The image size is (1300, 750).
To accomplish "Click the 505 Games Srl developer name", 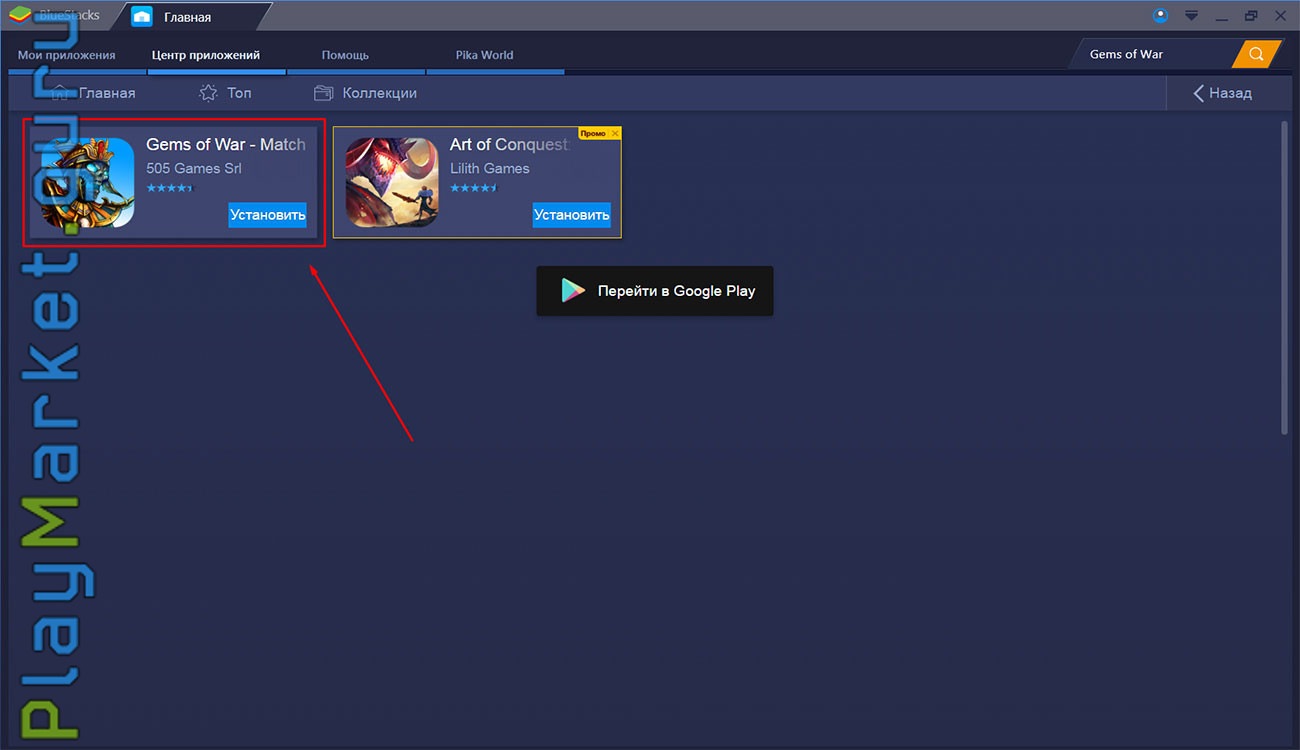I will (x=194, y=168).
